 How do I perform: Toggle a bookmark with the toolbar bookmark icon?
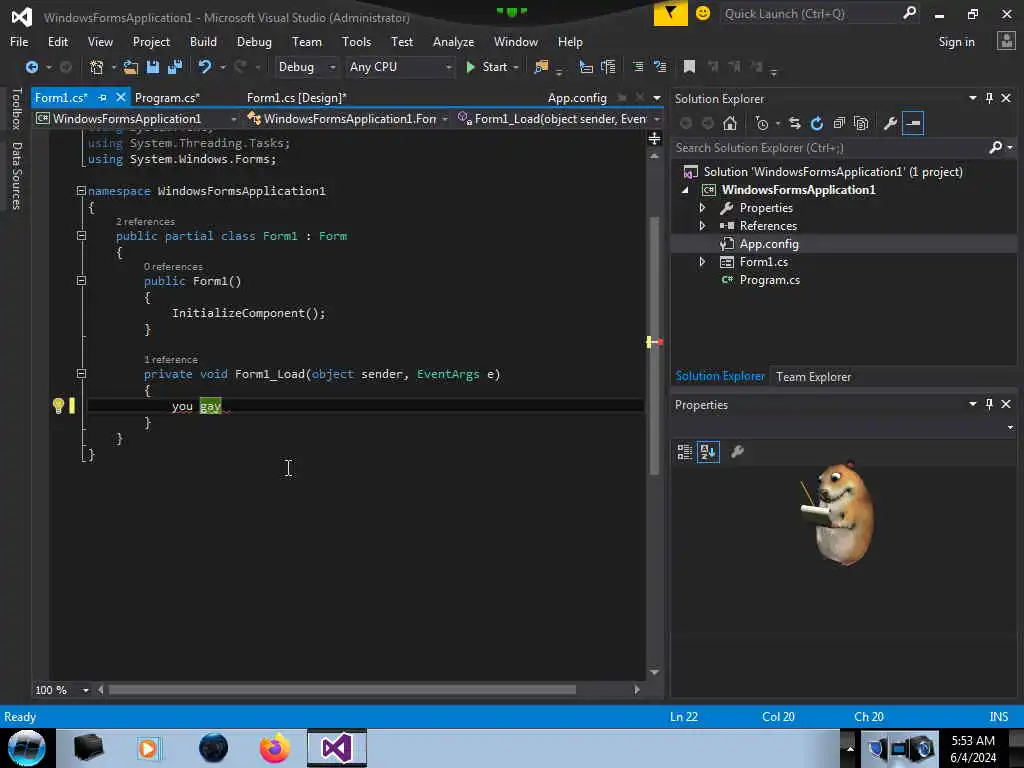tap(689, 67)
